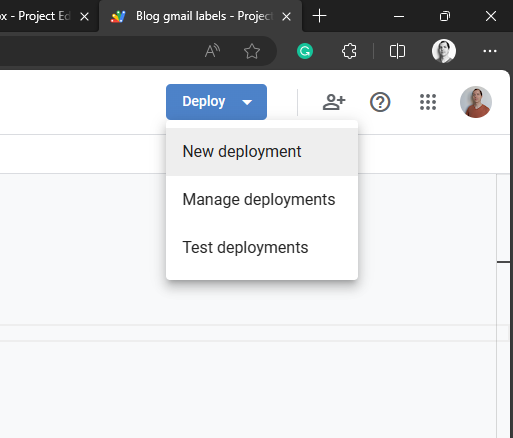513x438 pixels.
Task: Open a new browser tab
Action: pyautogui.click(x=319, y=16)
